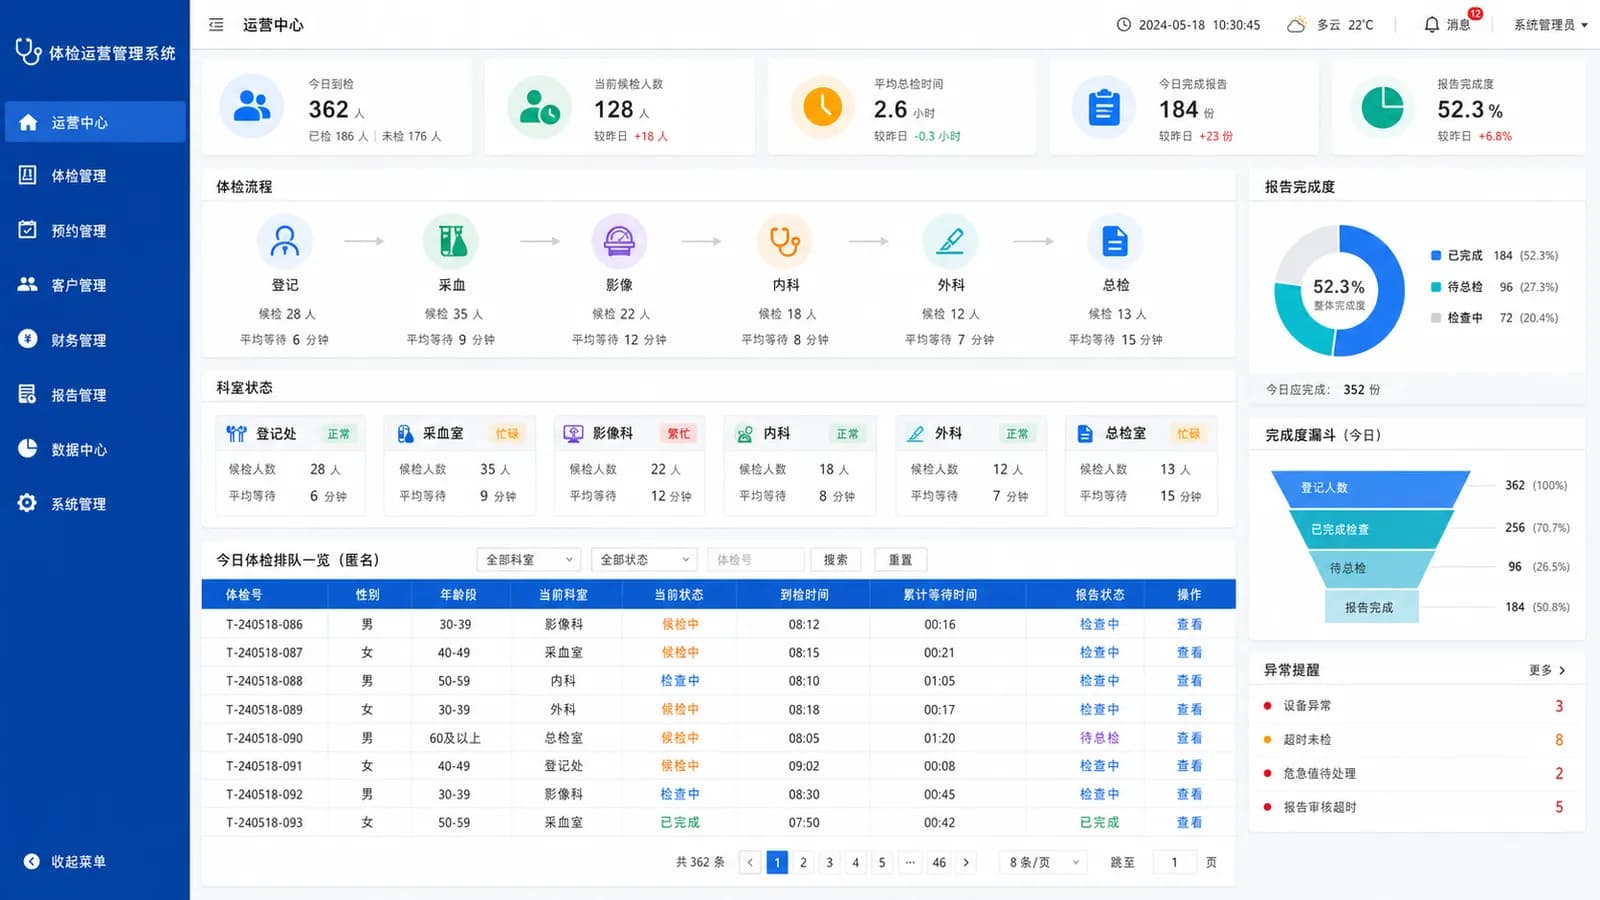This screenshot has width=1600, height=900.
Task: Click the 当前候检人数 green icon
Action: click(x=539, y=106)
